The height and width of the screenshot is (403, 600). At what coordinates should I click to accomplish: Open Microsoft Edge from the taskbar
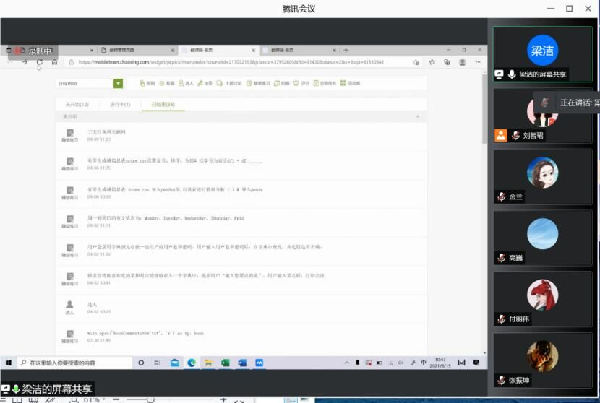tap(190, 360)
